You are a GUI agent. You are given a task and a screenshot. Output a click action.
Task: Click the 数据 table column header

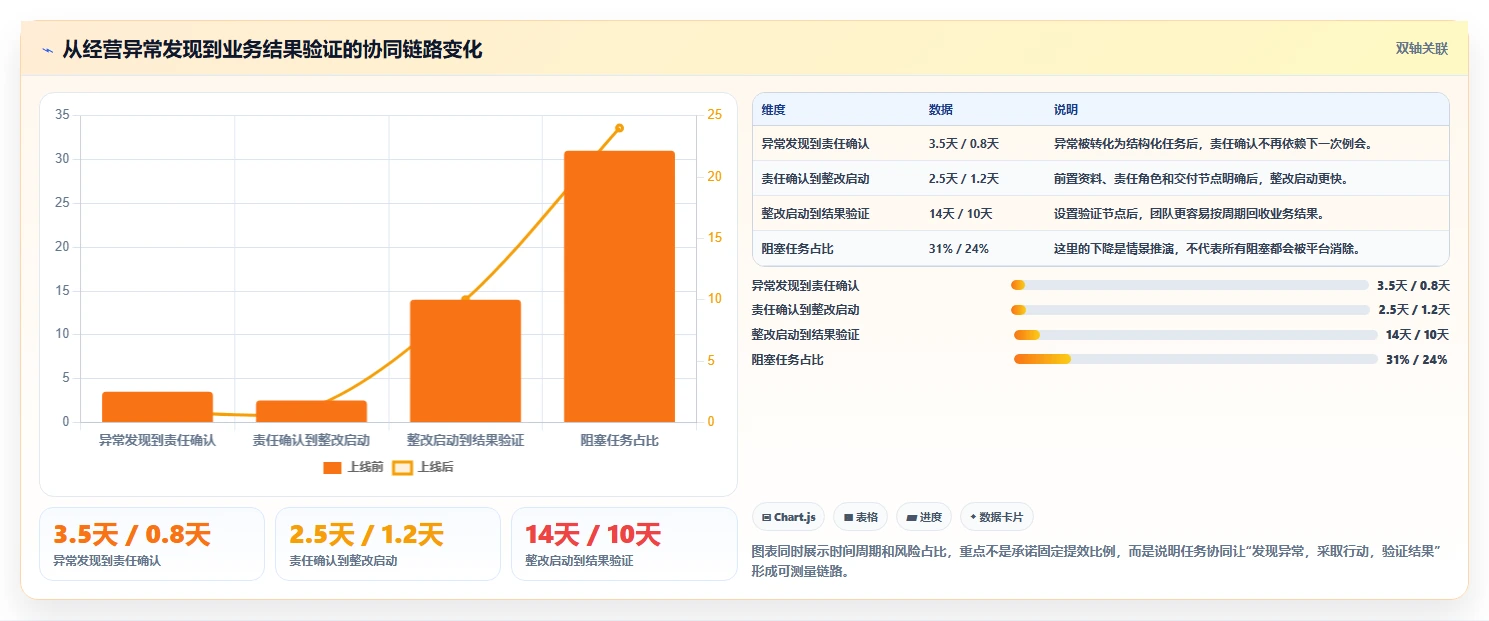(940, 110)
